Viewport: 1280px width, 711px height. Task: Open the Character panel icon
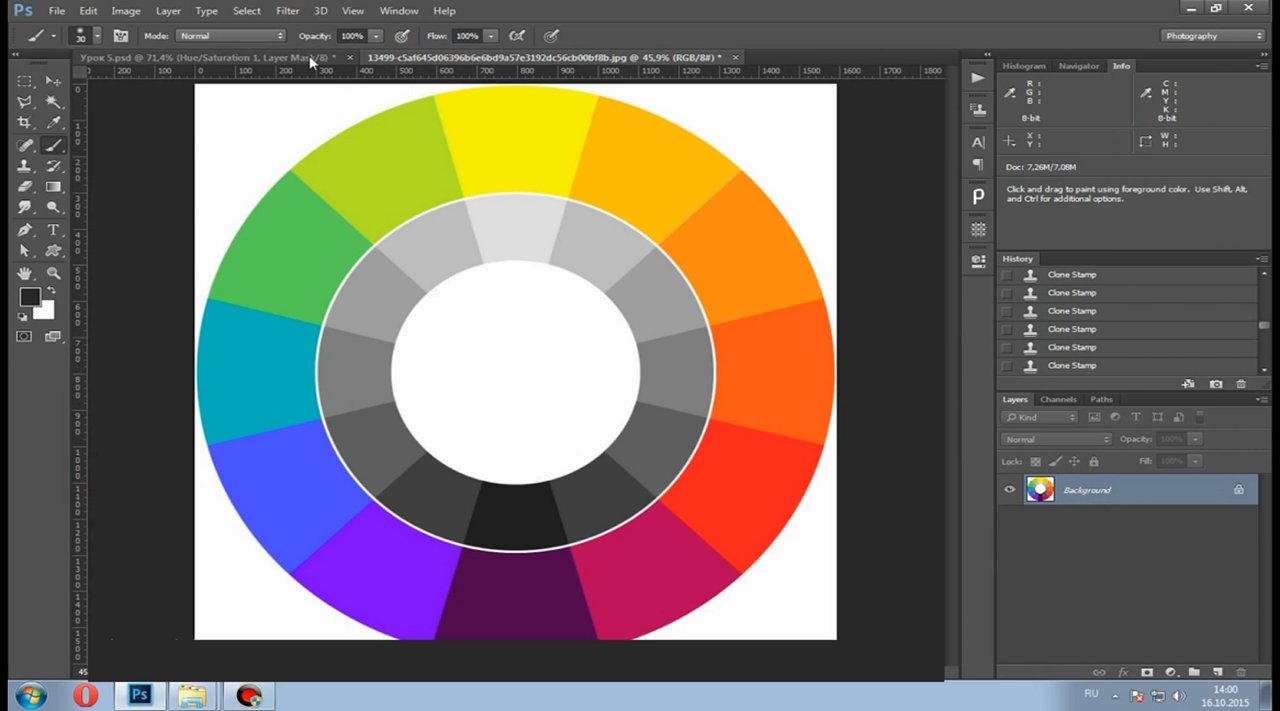click(x=978, y=142)
